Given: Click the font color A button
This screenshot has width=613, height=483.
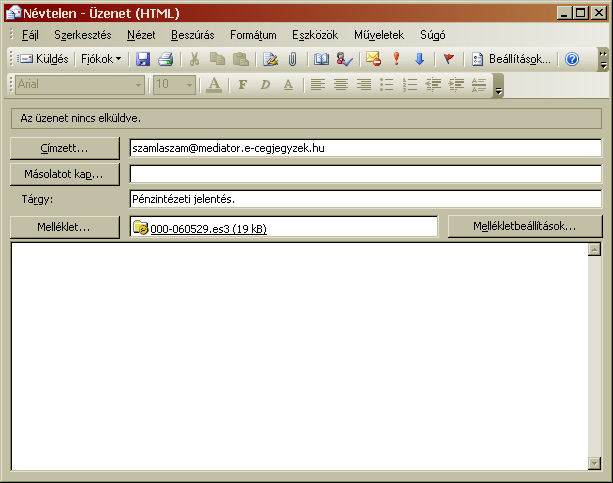Looking at the screenshot, I should 213,85.
